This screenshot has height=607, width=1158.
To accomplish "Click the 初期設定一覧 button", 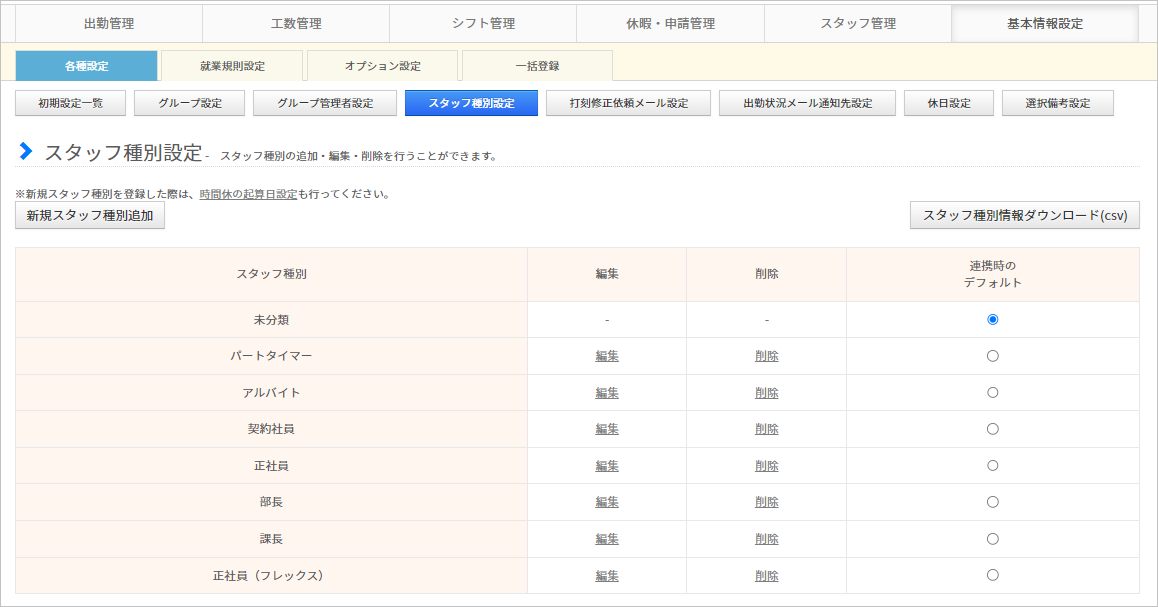I will tap(71, 103).
